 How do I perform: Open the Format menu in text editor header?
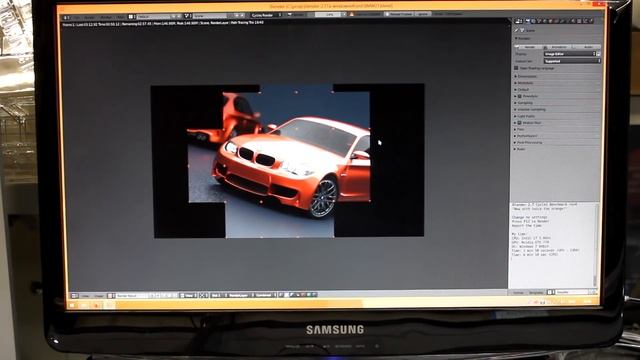point(518,292)
